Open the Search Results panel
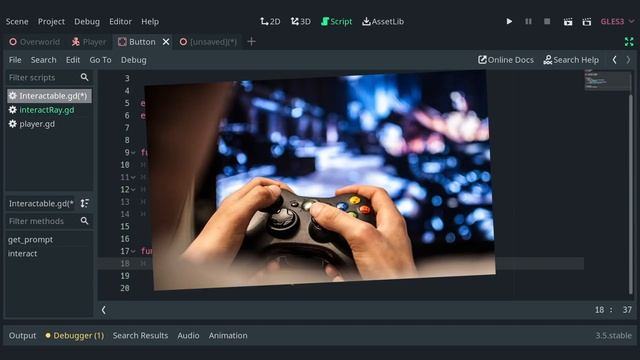The height and width of the screenshot is (360, 640). [140, 336]
